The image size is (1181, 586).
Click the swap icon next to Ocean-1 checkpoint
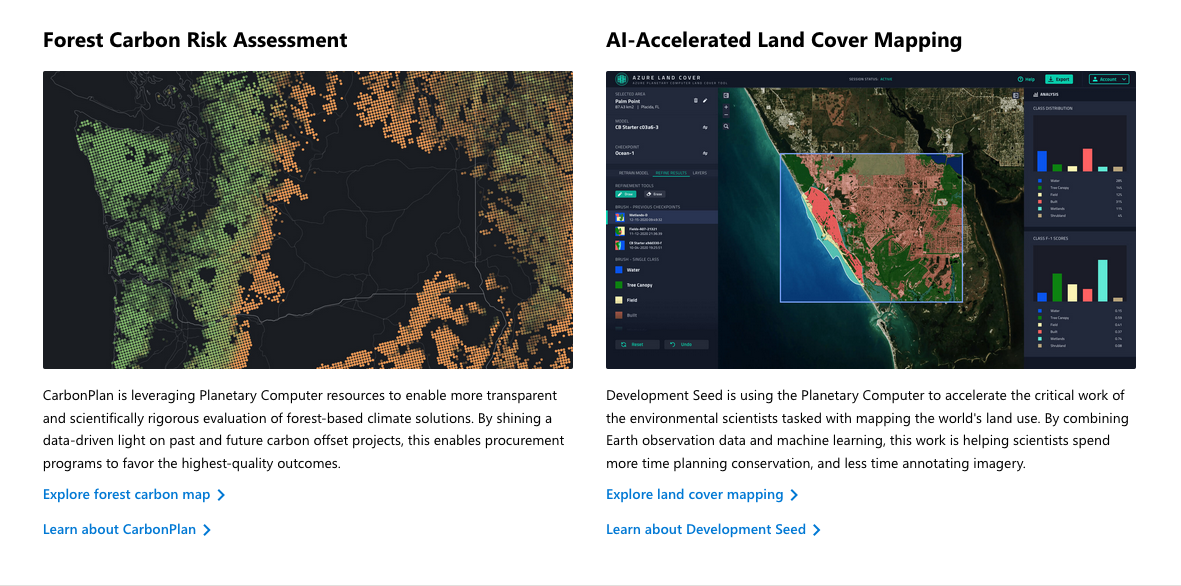(x=705, y=153)
